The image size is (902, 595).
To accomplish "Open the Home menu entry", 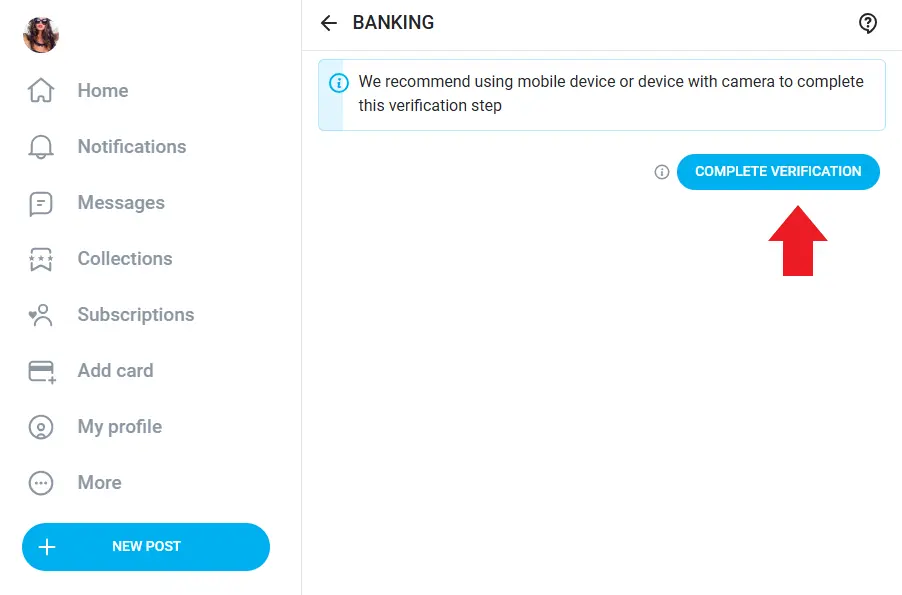I will tap(102, 90).
